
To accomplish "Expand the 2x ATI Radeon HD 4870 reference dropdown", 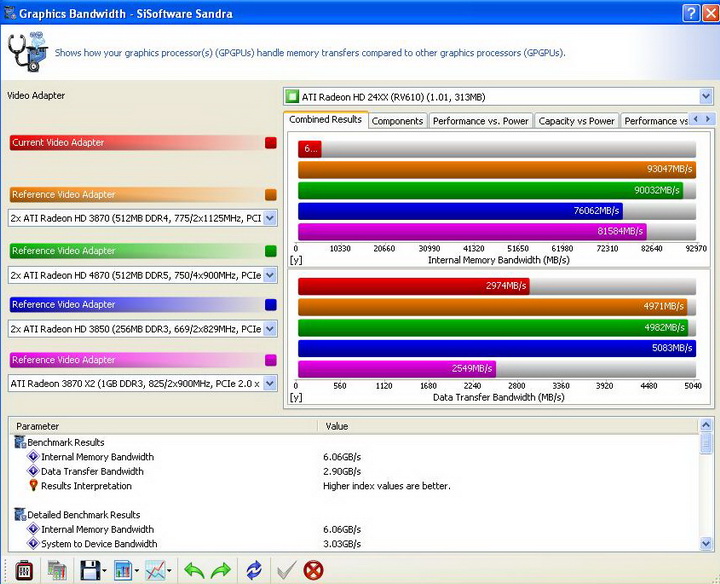I will [x=270, y=275].
